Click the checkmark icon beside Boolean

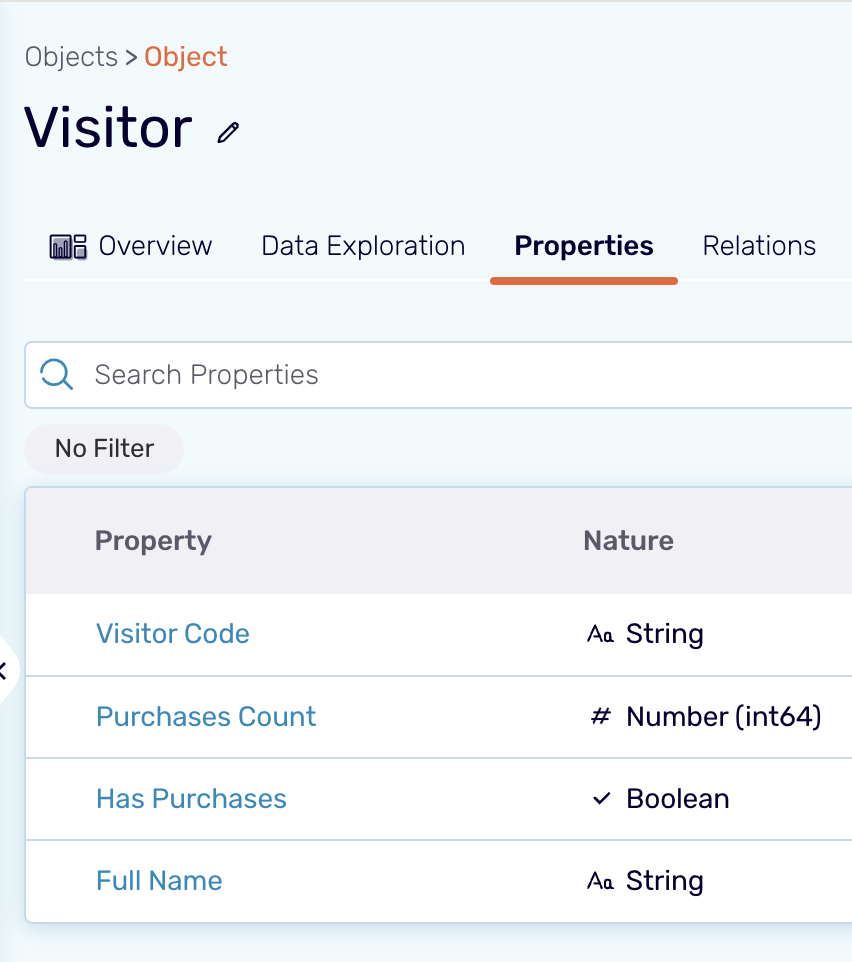pos(601,799)
